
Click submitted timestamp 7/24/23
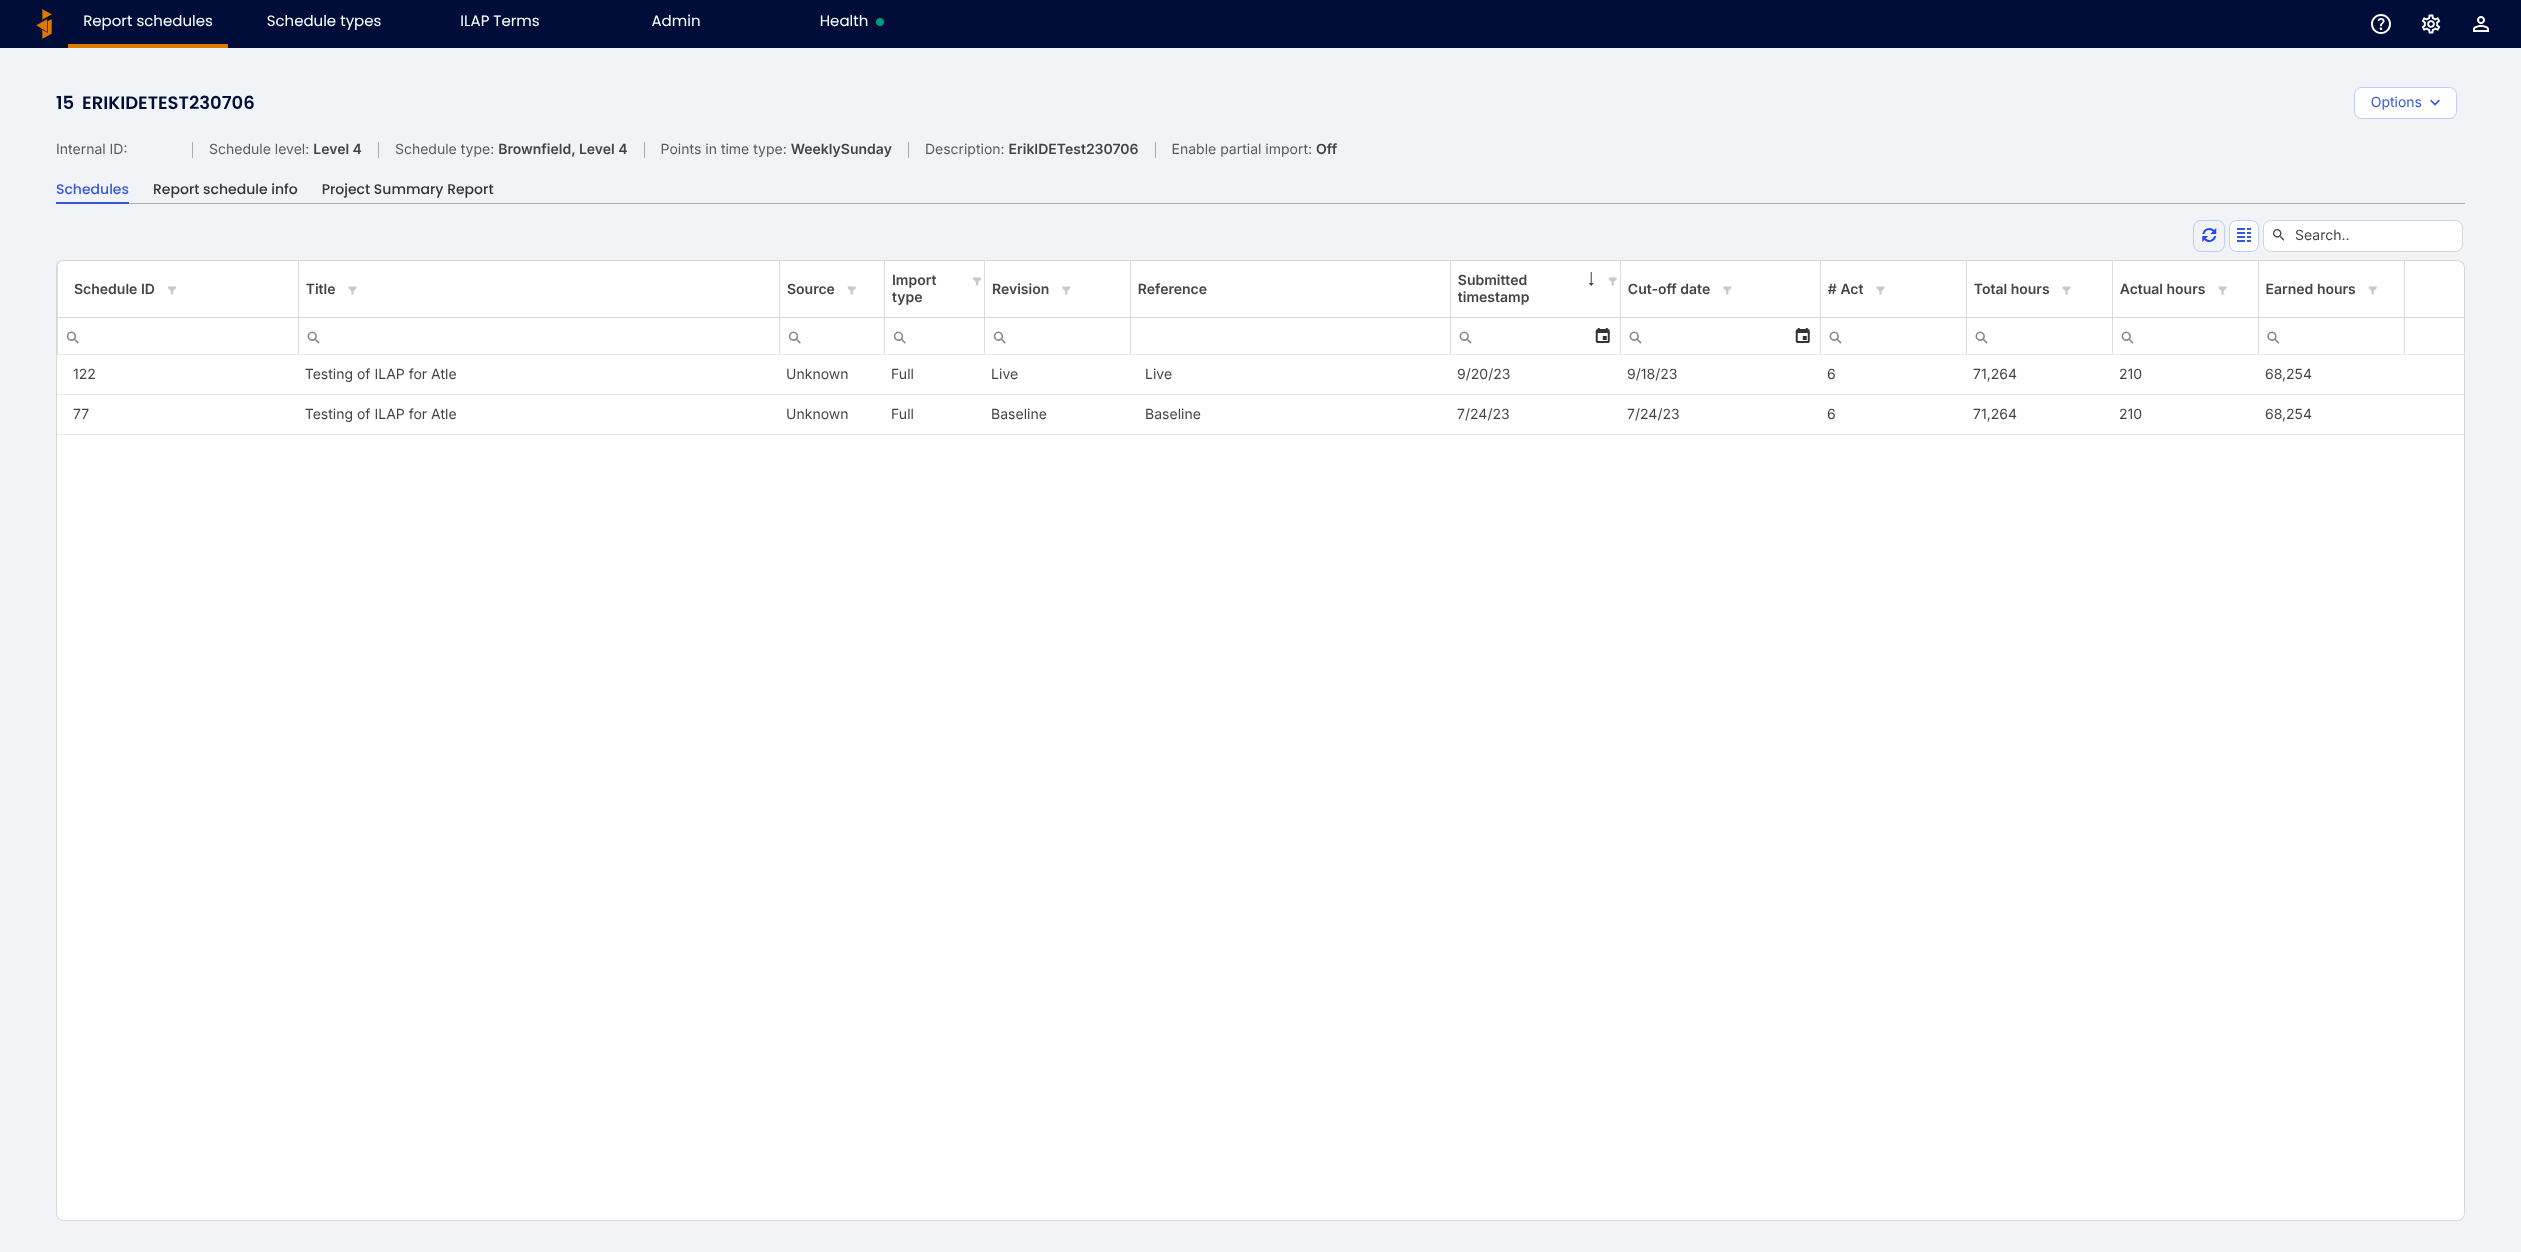tap(1483, 414)
